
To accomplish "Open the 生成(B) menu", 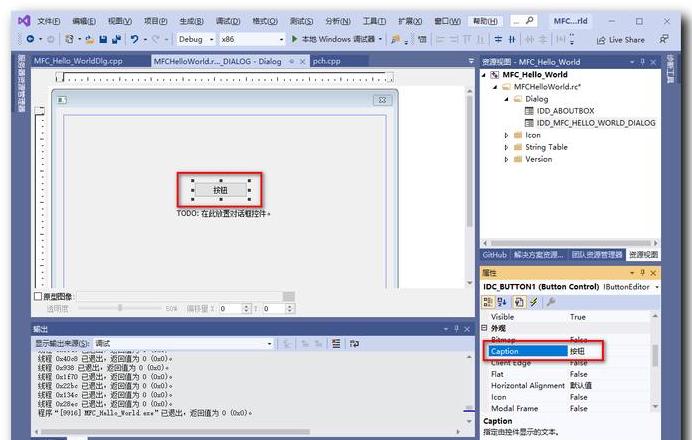I will [x=192, y=21].
